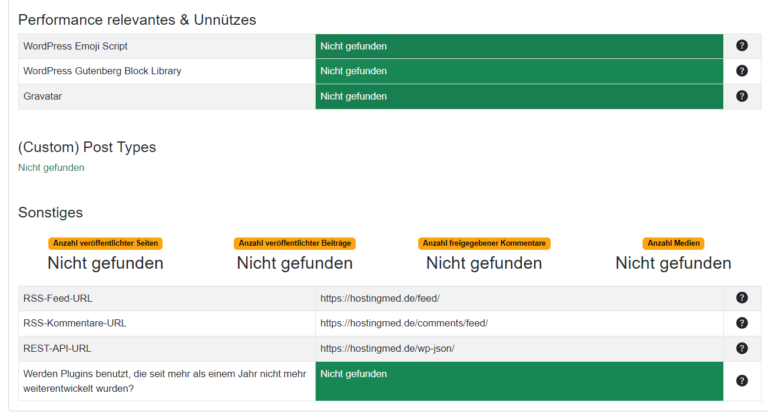Select the Anzahl Medien badge
The height and width of the screenshot is (416, 768).
coord(673,243)
